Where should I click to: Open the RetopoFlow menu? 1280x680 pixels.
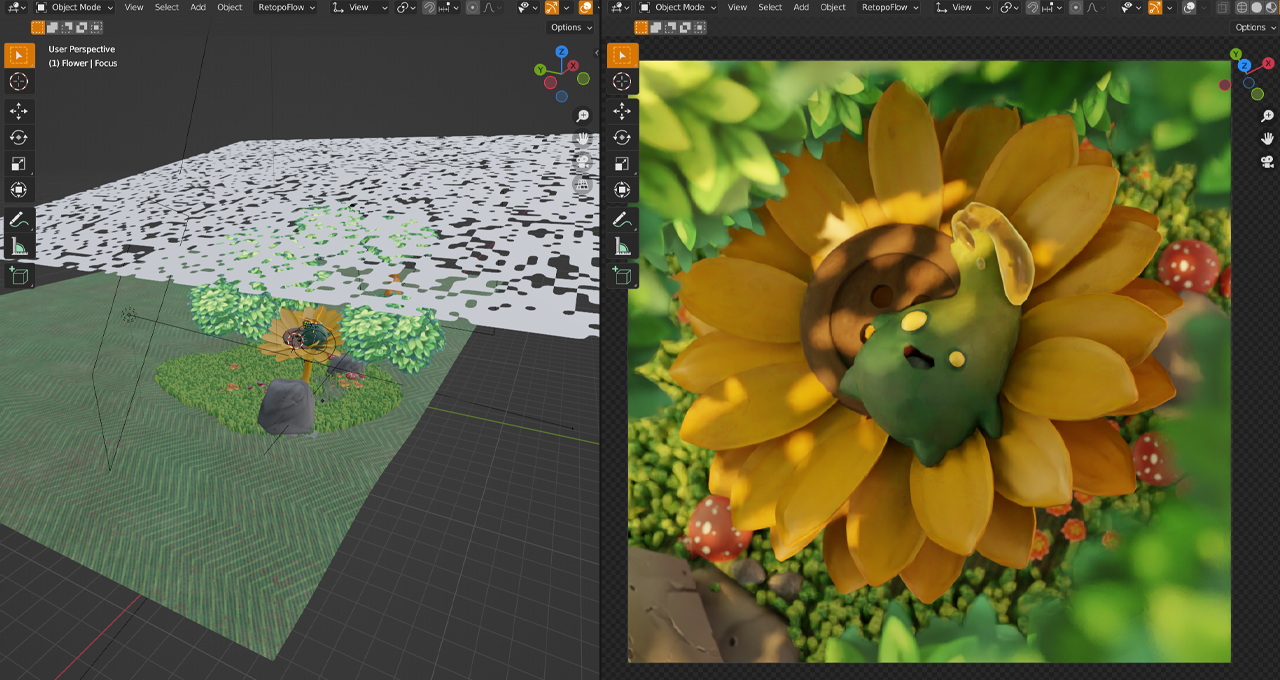(283, 7)
